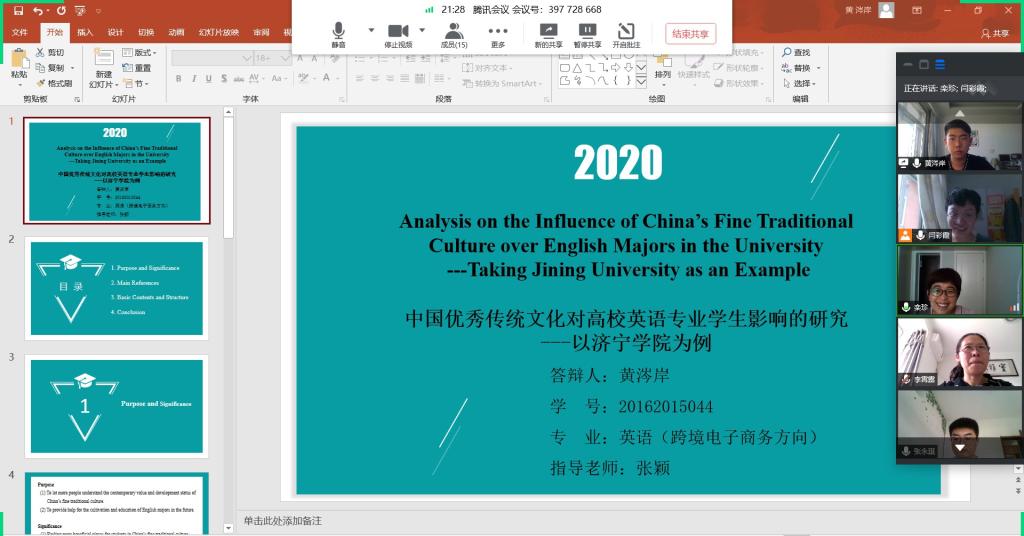This screenshot has width=1024, height=536.
Task: Click the 共享 (Share) button in PowerPoint
Action: (994, 33)
